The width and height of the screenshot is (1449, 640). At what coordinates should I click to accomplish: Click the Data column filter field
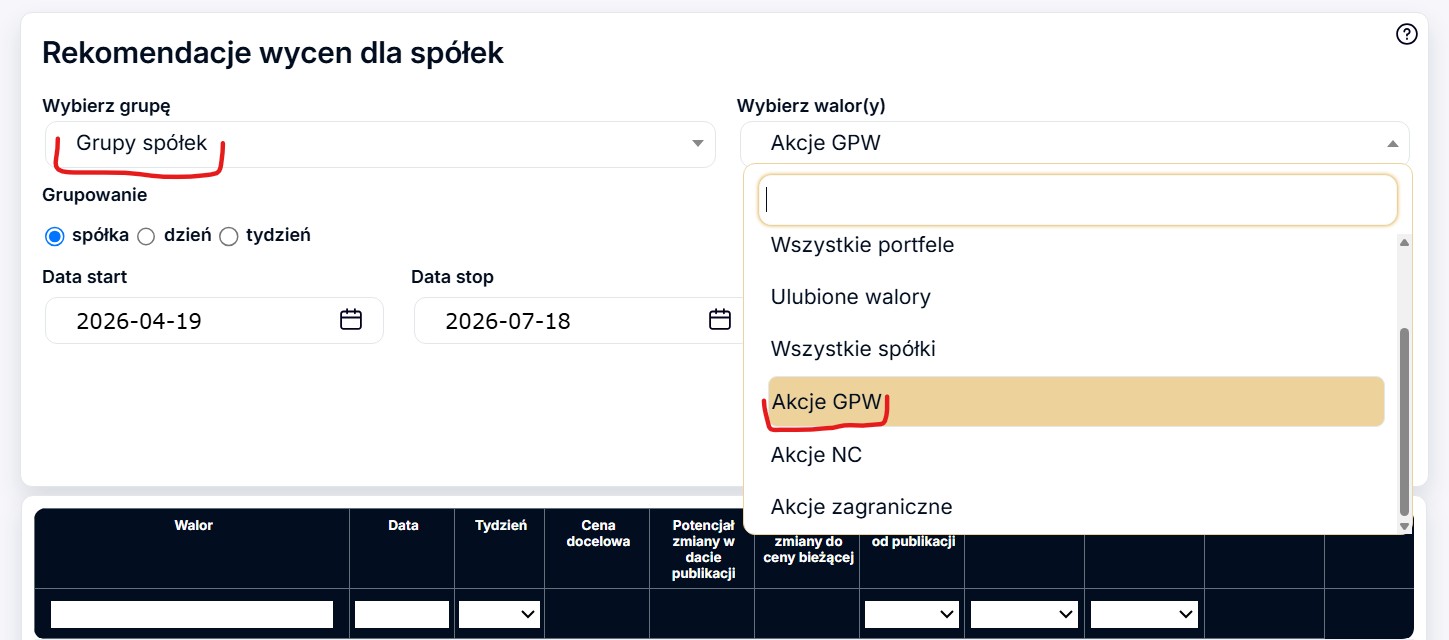[x=402, y=614]
